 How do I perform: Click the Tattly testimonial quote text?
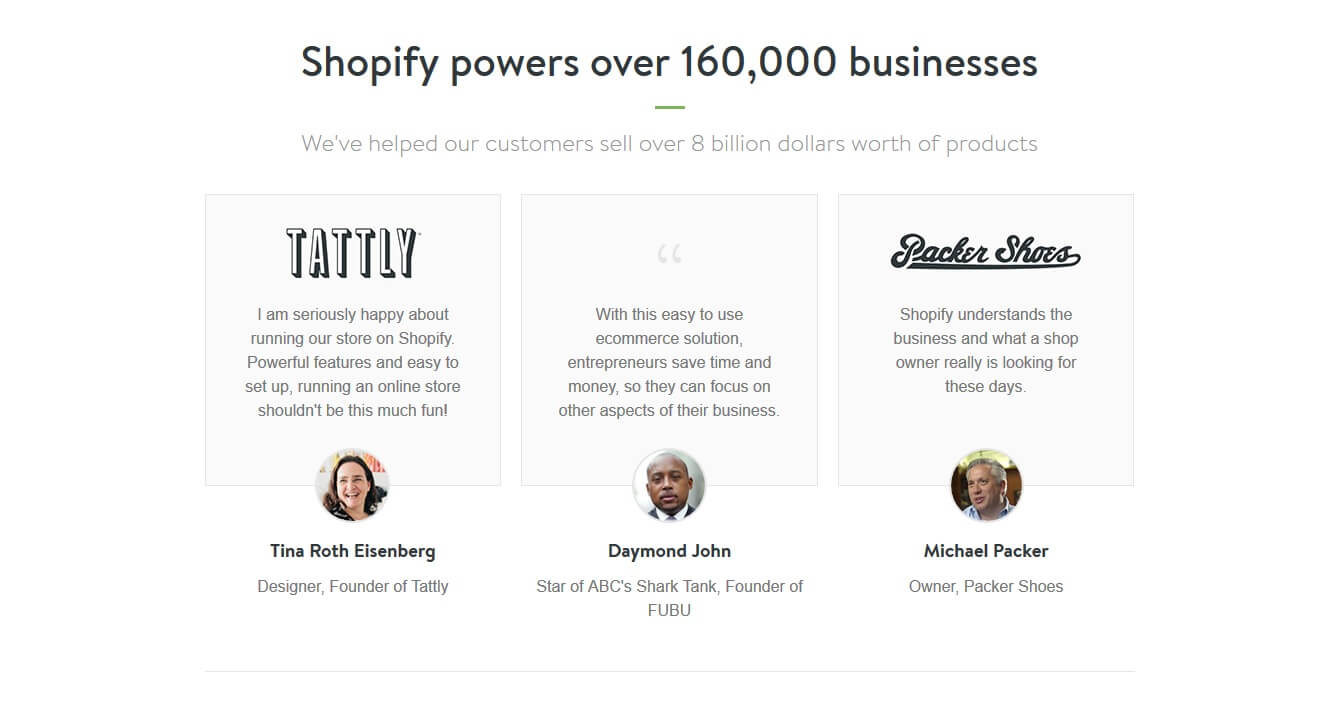click(x=352, y=362)
